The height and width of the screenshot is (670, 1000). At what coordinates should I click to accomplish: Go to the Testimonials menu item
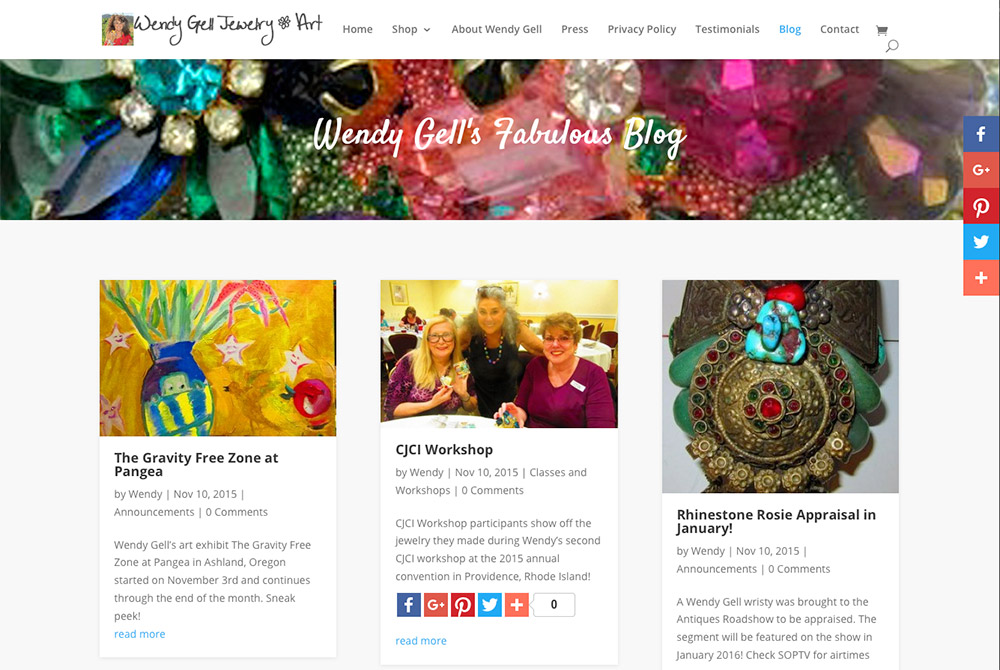pos(727,29)
